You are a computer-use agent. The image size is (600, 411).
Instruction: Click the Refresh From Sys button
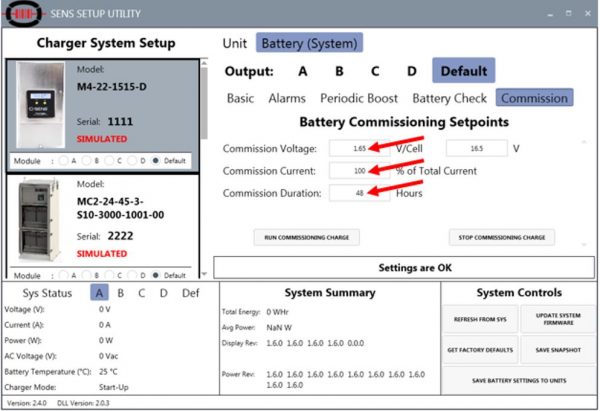pyautogui.click(x=480, y=319)
